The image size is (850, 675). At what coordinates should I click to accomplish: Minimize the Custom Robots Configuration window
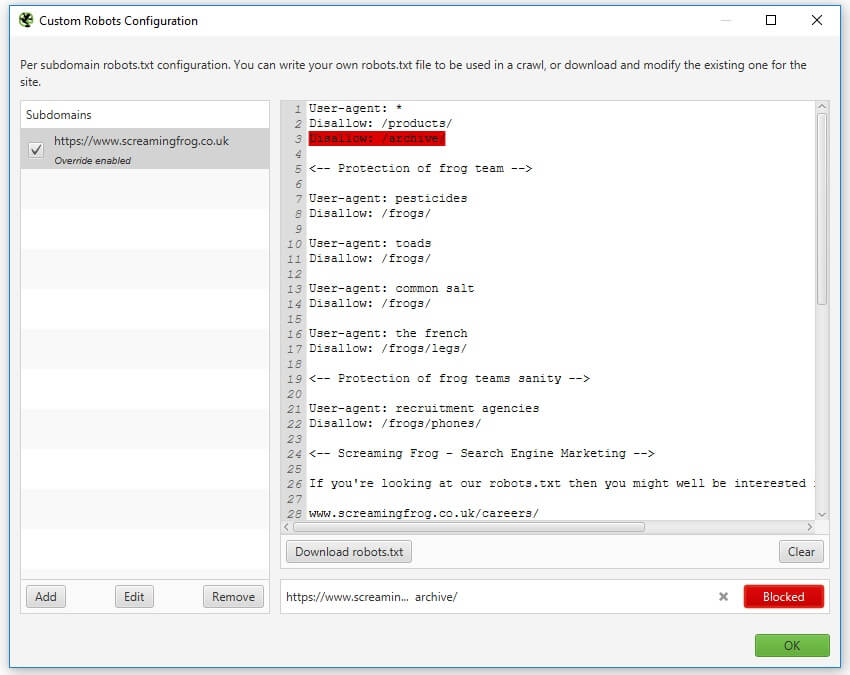point(724,20)
